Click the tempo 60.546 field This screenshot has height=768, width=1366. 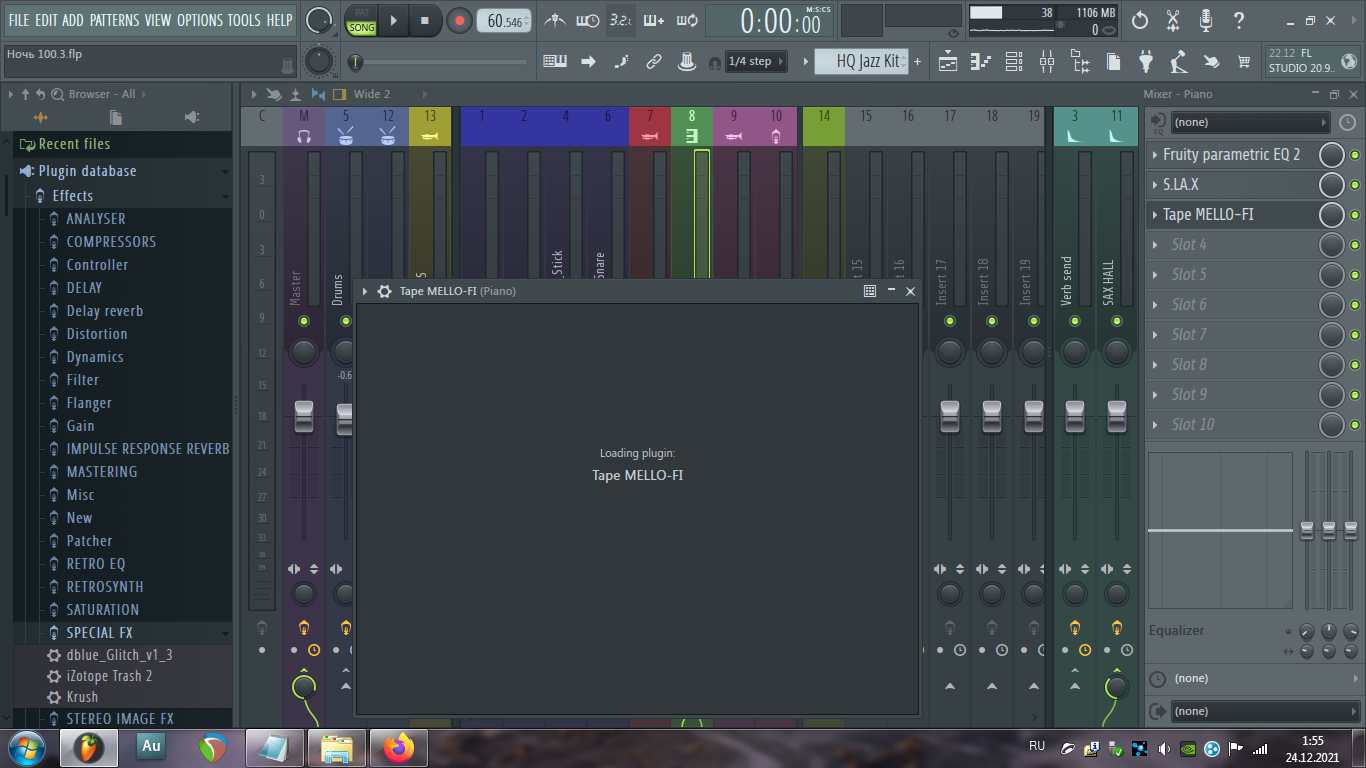pos(504,20)
